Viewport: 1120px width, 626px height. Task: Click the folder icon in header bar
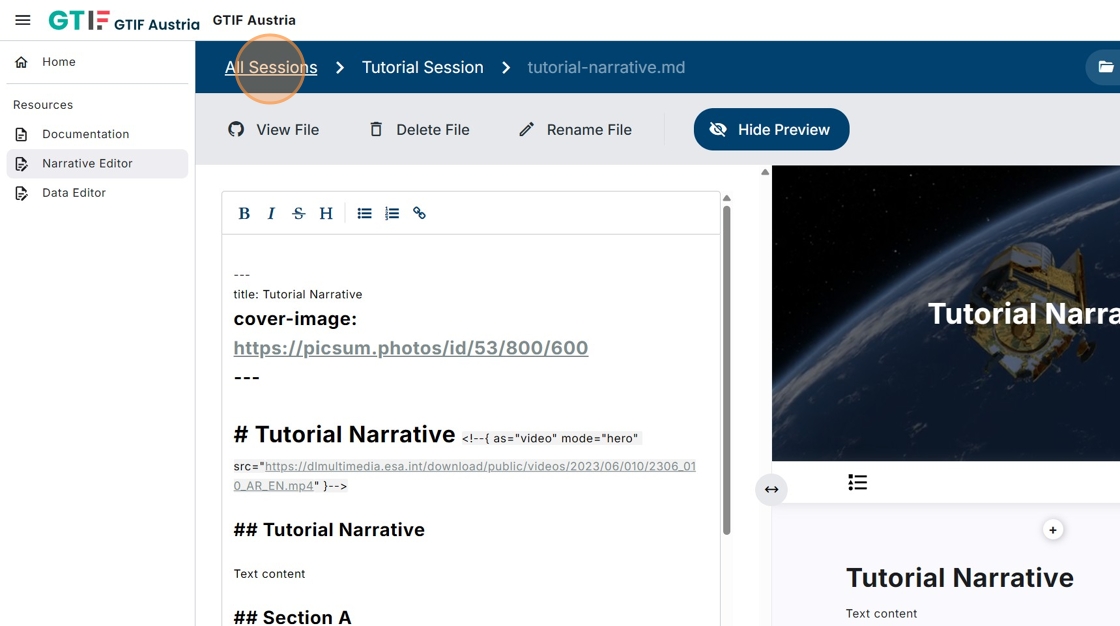click(x=1105, y=67)
